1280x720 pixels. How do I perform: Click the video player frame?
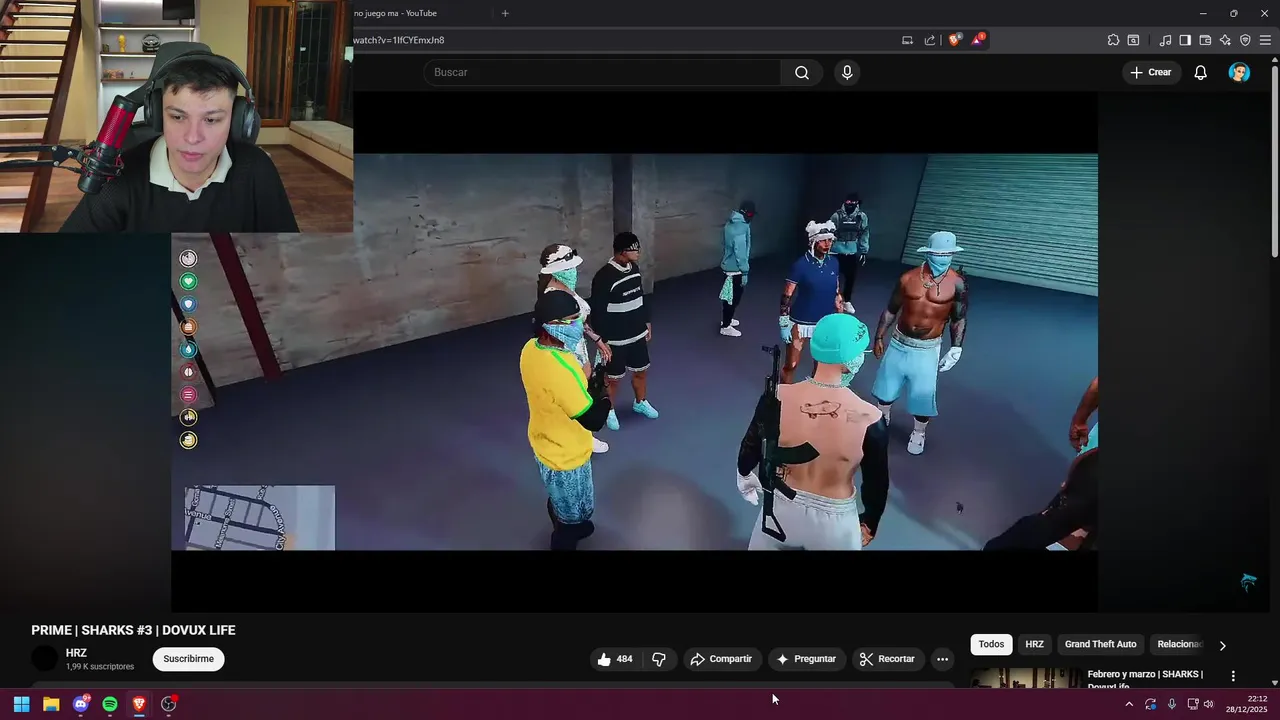click(634, 352)
